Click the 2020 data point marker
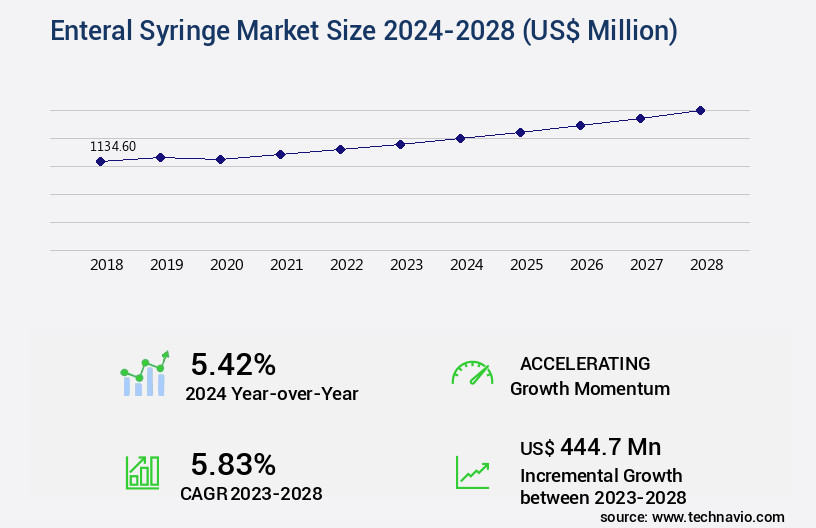 [220, 159]
